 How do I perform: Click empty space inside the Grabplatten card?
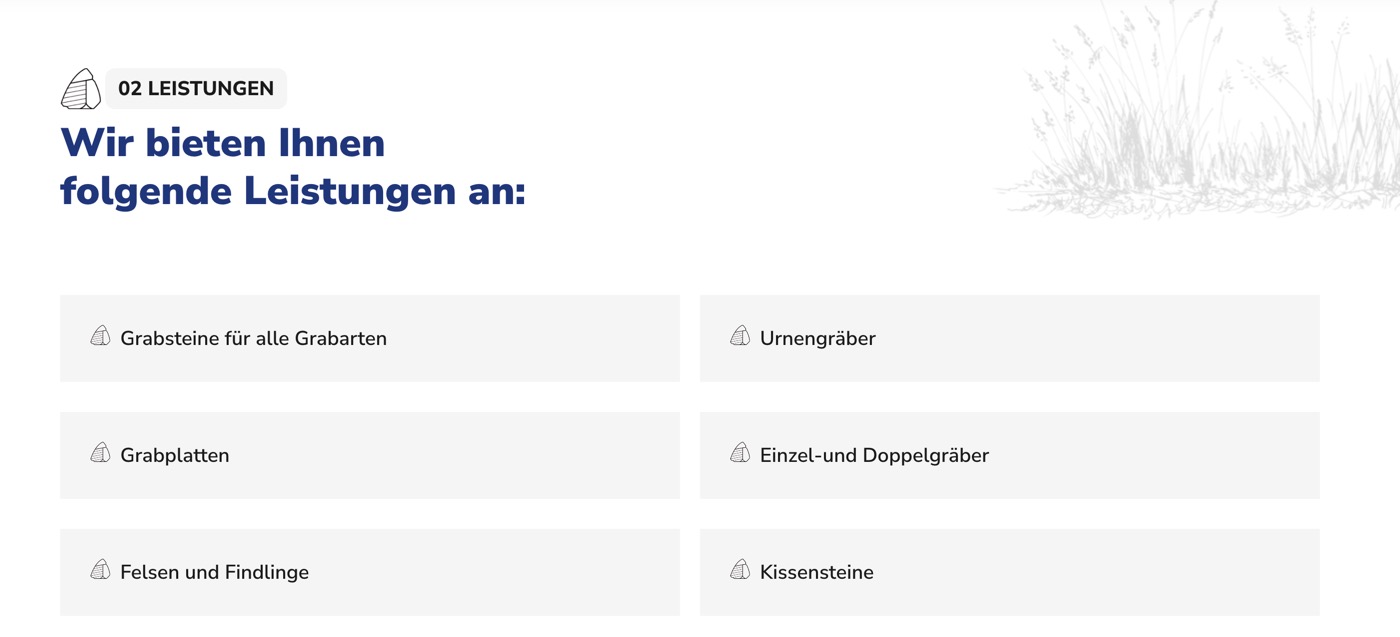pyautogui.click(x=450, y=455)
